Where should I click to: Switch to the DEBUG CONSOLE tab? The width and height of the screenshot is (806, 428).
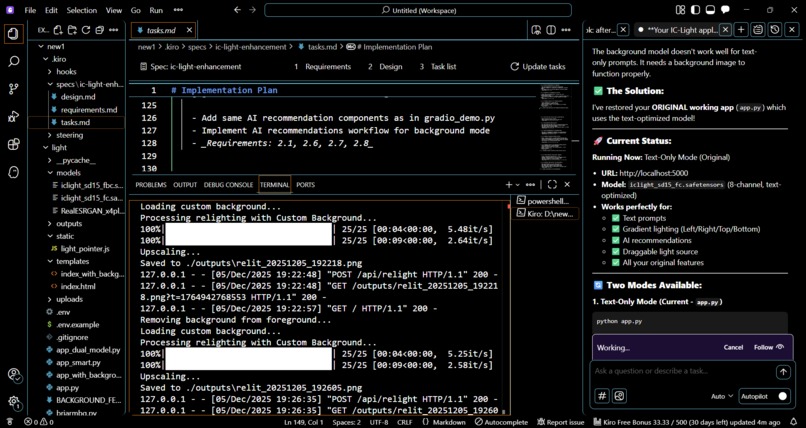click(228, 184)
